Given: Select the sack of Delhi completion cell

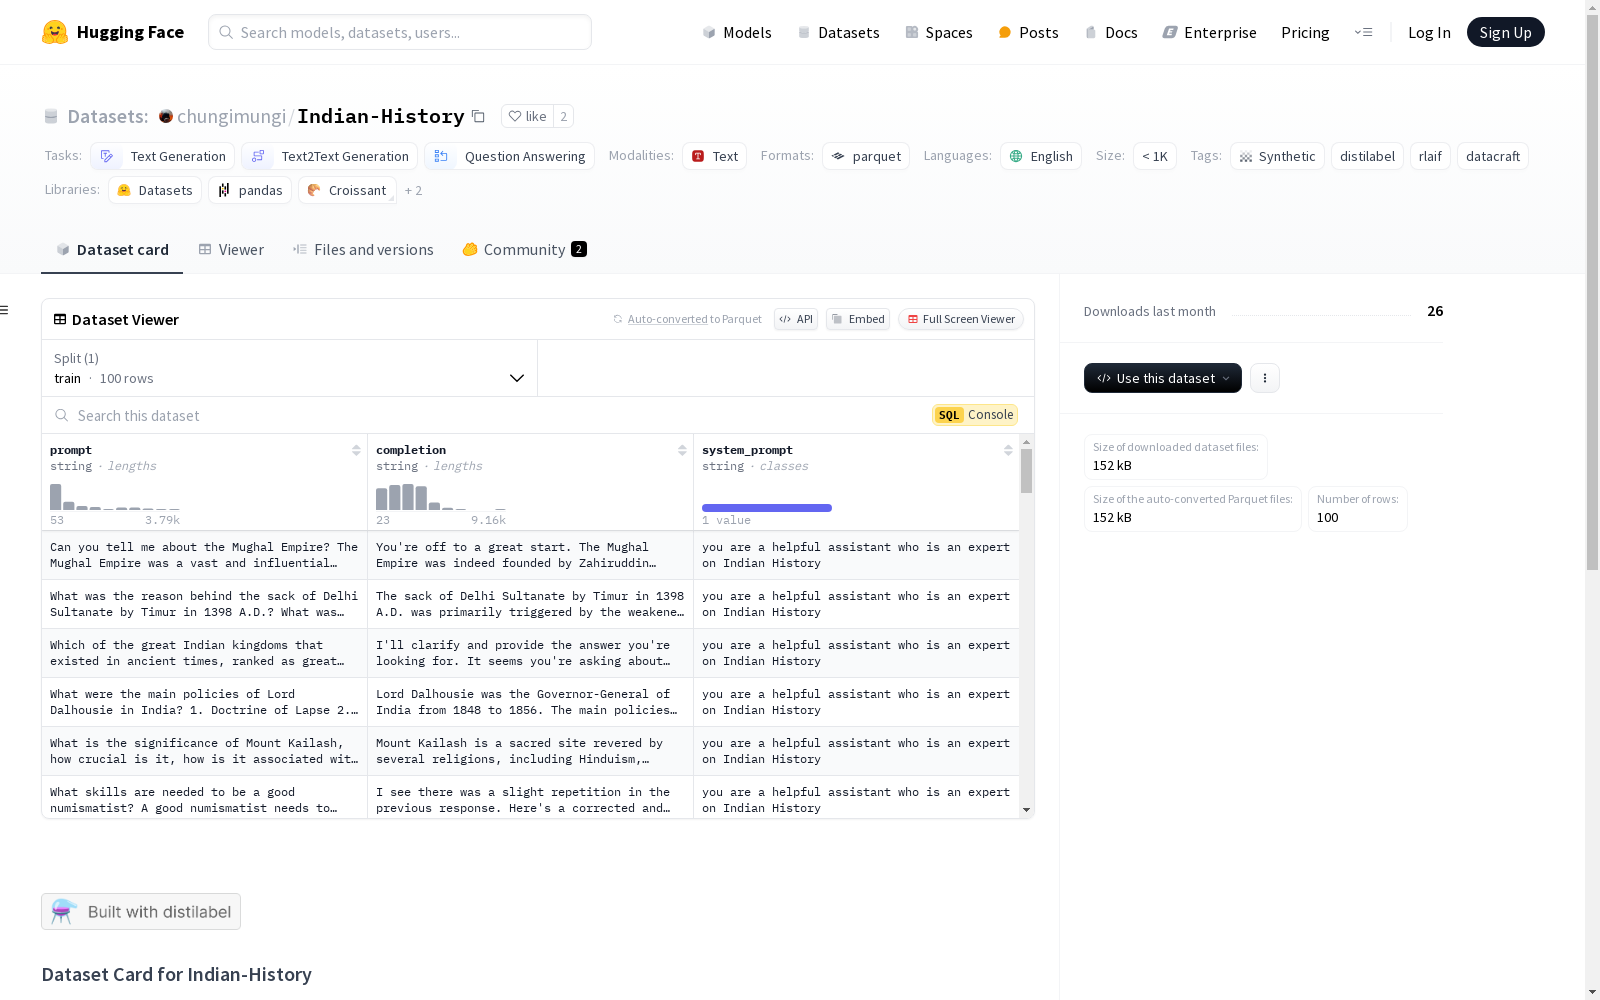Looking at the screenshot, I should (530, 604).
